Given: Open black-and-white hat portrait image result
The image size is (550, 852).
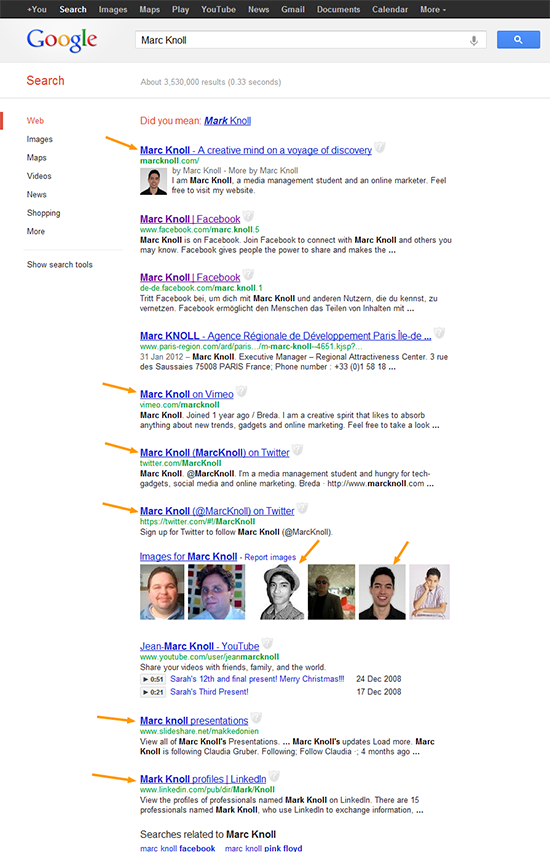Looking at the screenshot, I should pyautogui.click(x=282, y=592).
